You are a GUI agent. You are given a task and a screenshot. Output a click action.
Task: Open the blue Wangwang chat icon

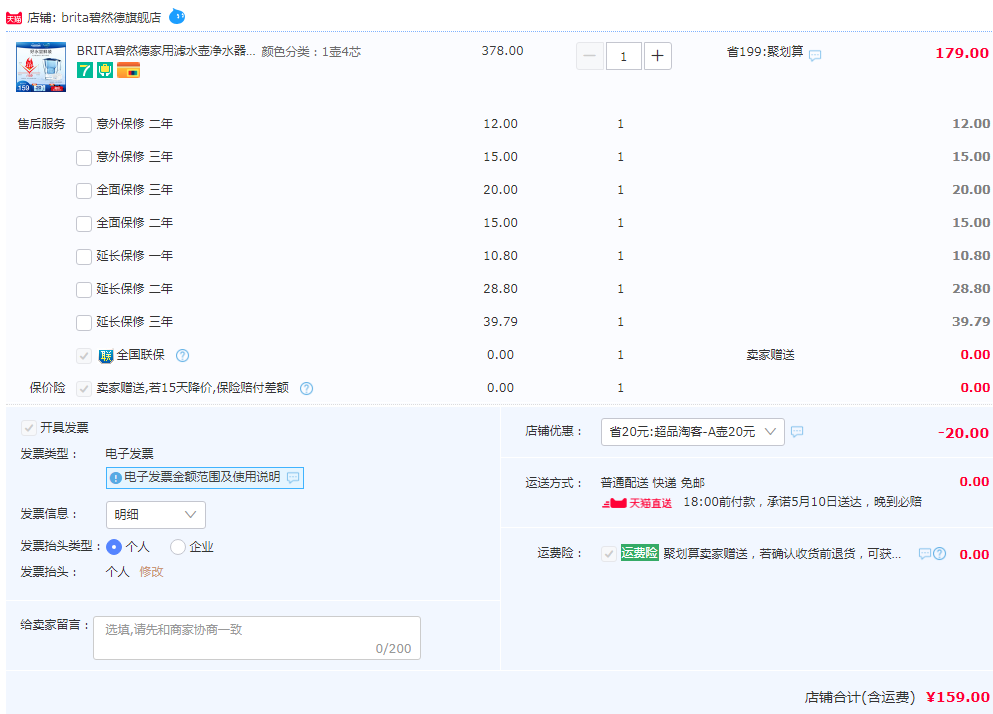(177, 16)
